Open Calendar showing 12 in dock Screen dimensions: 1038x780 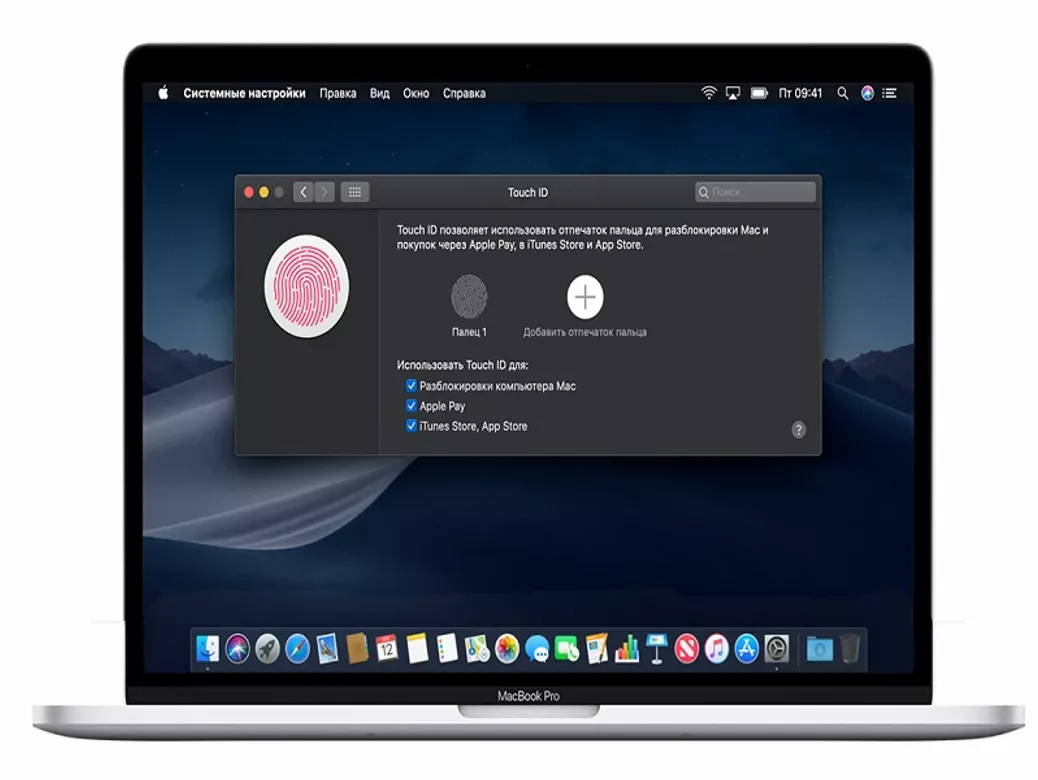click(387, 648)
